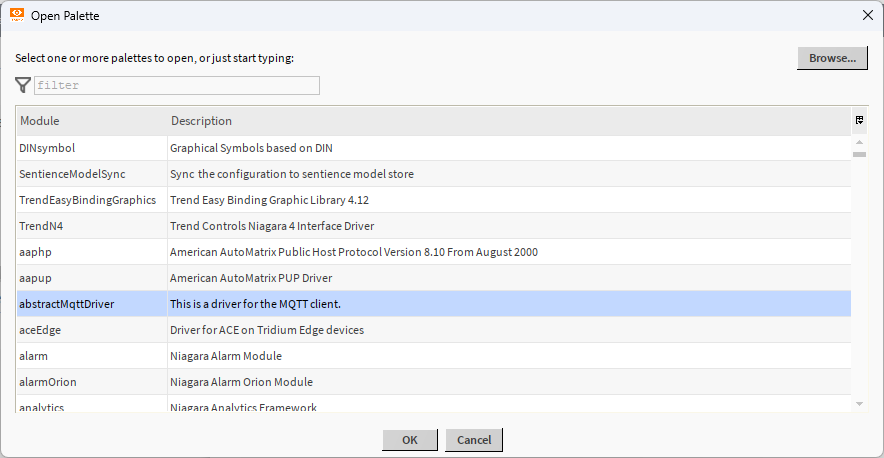Click the scrollbar down arrow
884x458 pixels.
tap(859, 403)
